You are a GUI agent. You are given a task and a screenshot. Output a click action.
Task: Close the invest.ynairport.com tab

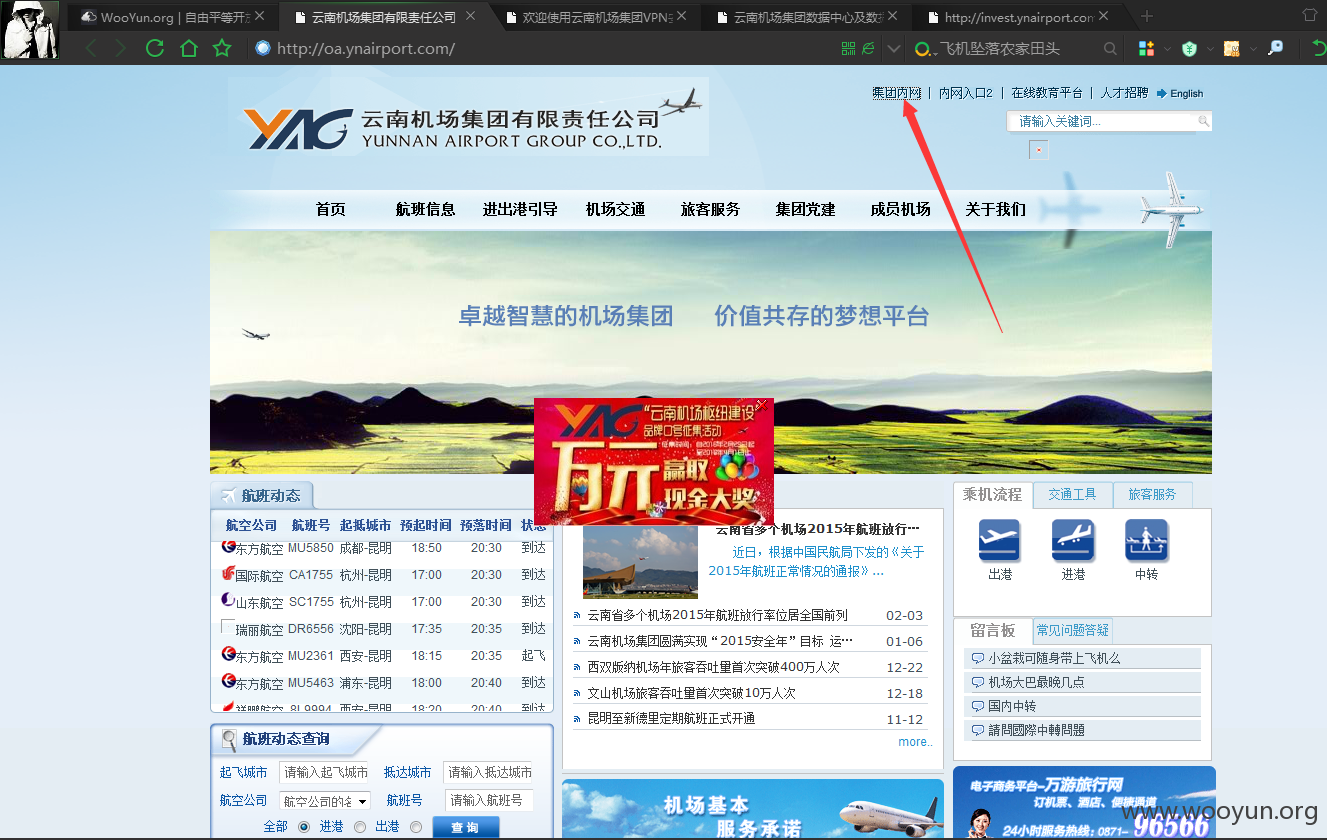pos(1104,17)
